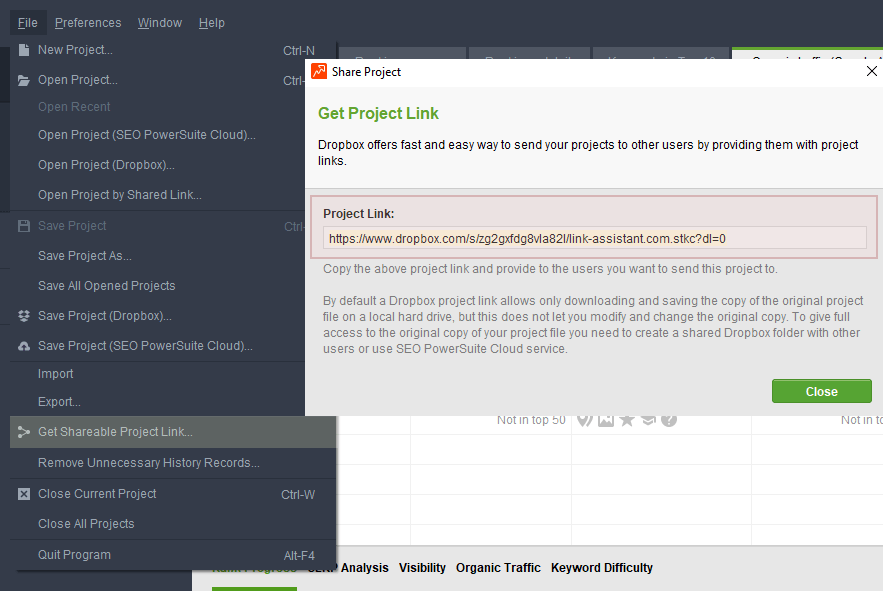Screen dimensions: 883x591
Task: Click the X icon beside Close Current Project
Action: tap(24, 494)
